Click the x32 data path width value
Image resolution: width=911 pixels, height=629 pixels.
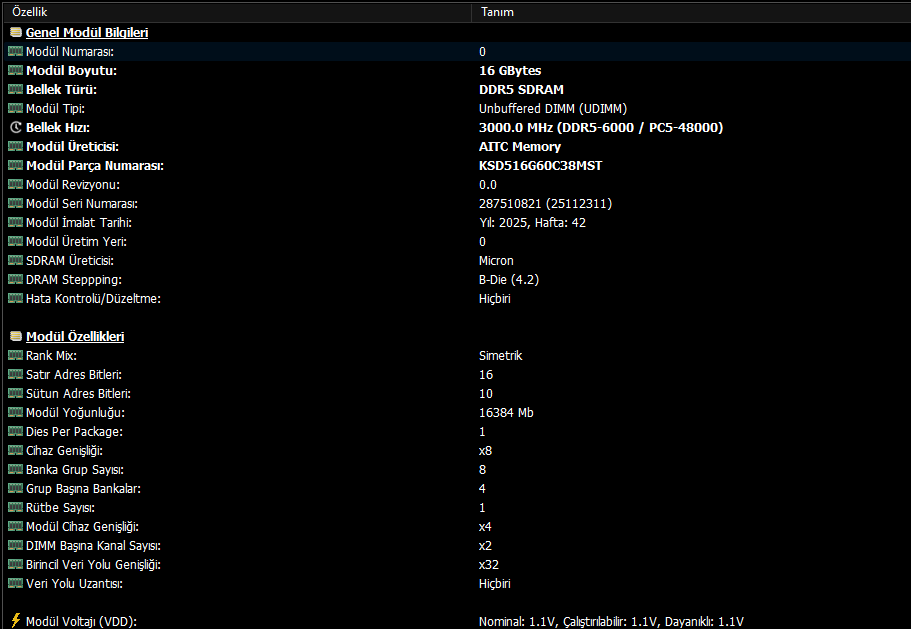(x=489, y=565)
